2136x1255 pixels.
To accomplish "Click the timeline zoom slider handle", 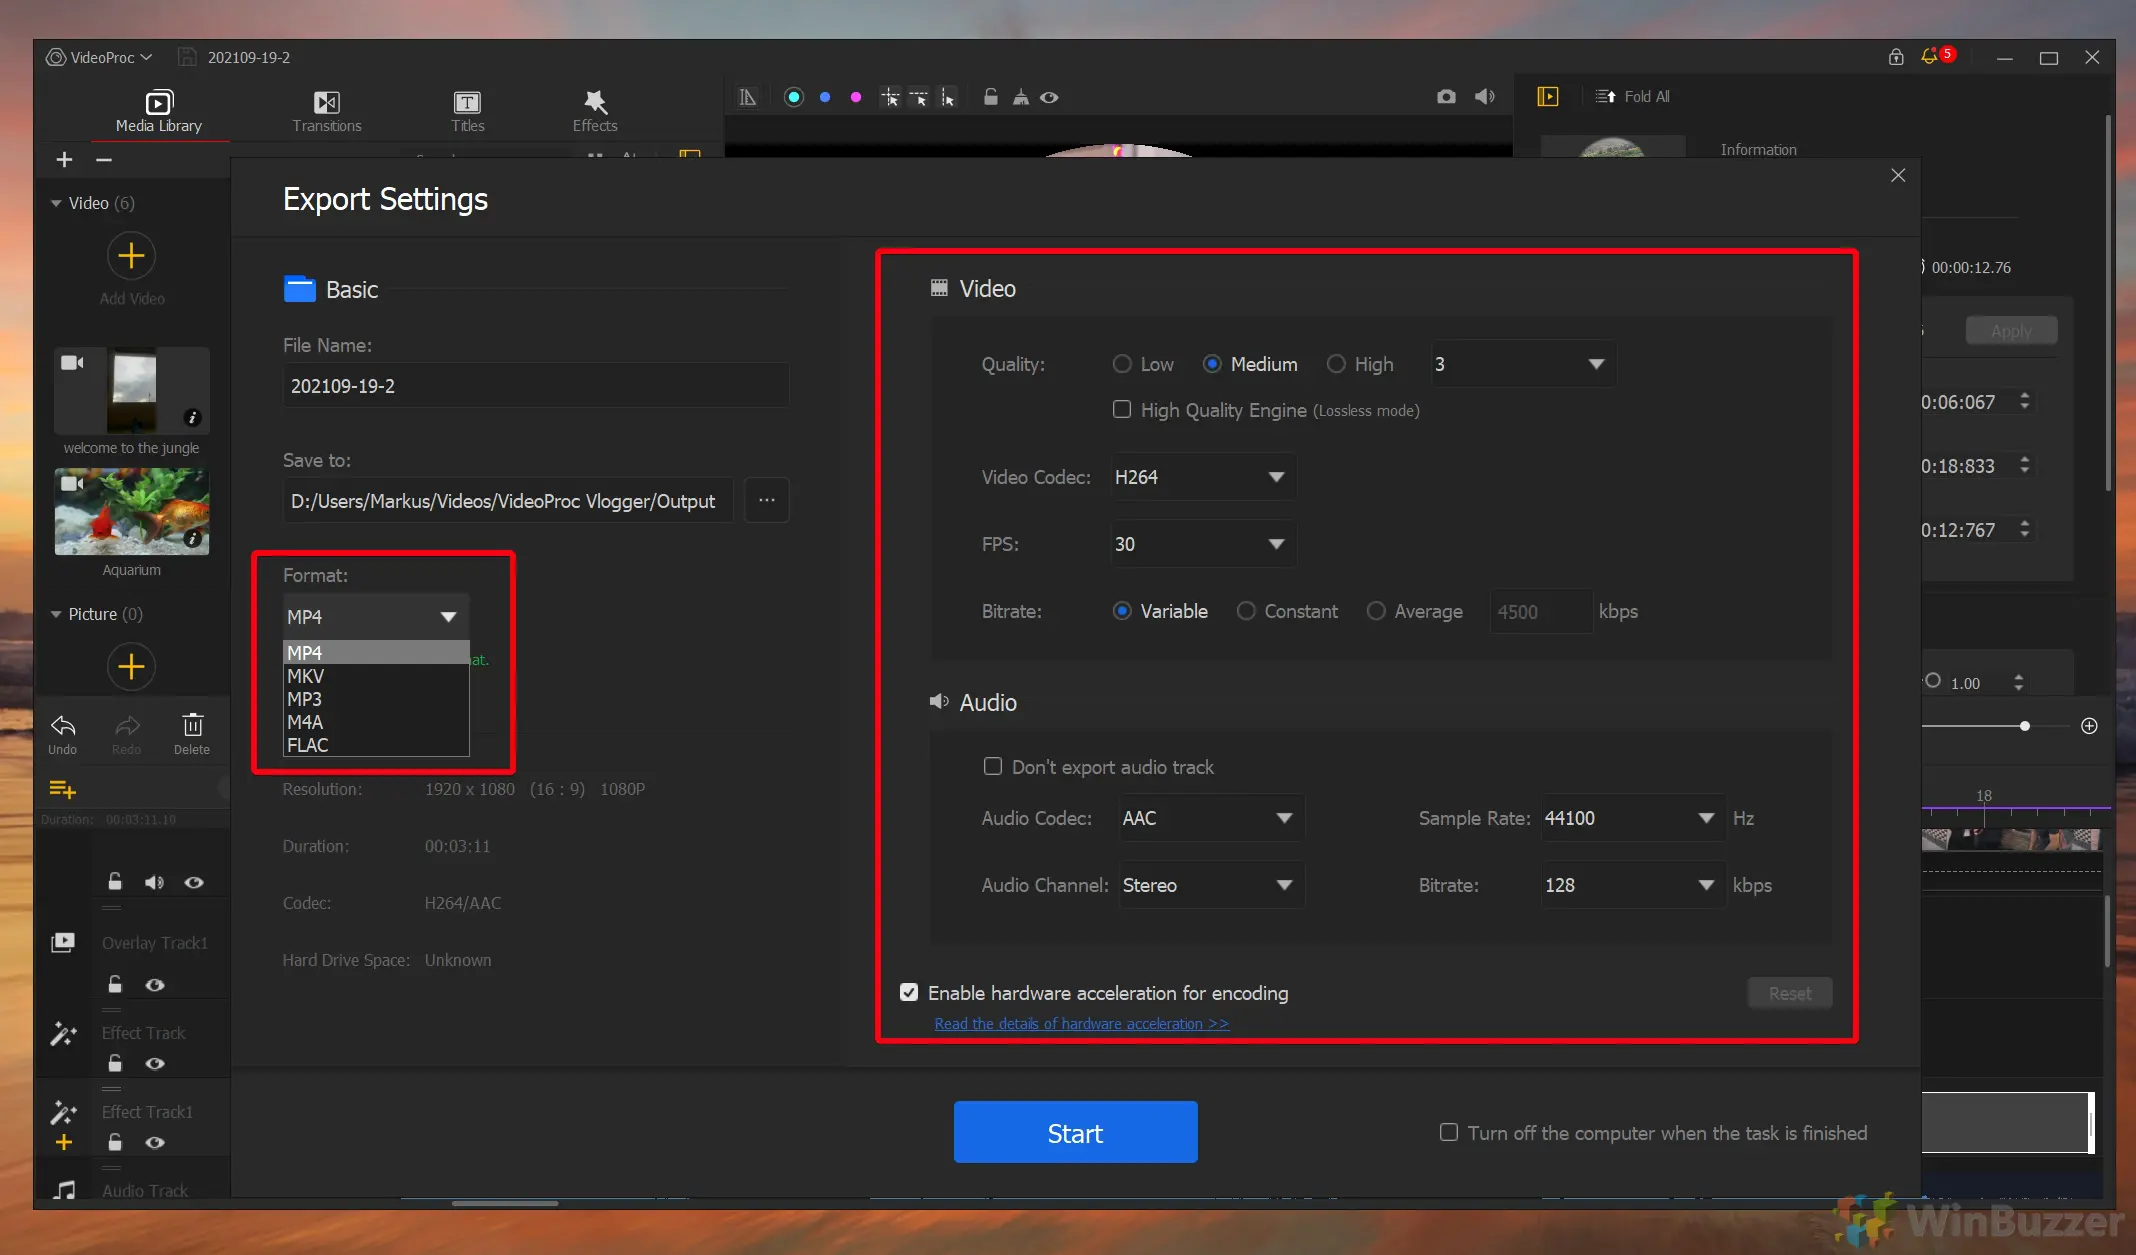I will coord(2025,726).
